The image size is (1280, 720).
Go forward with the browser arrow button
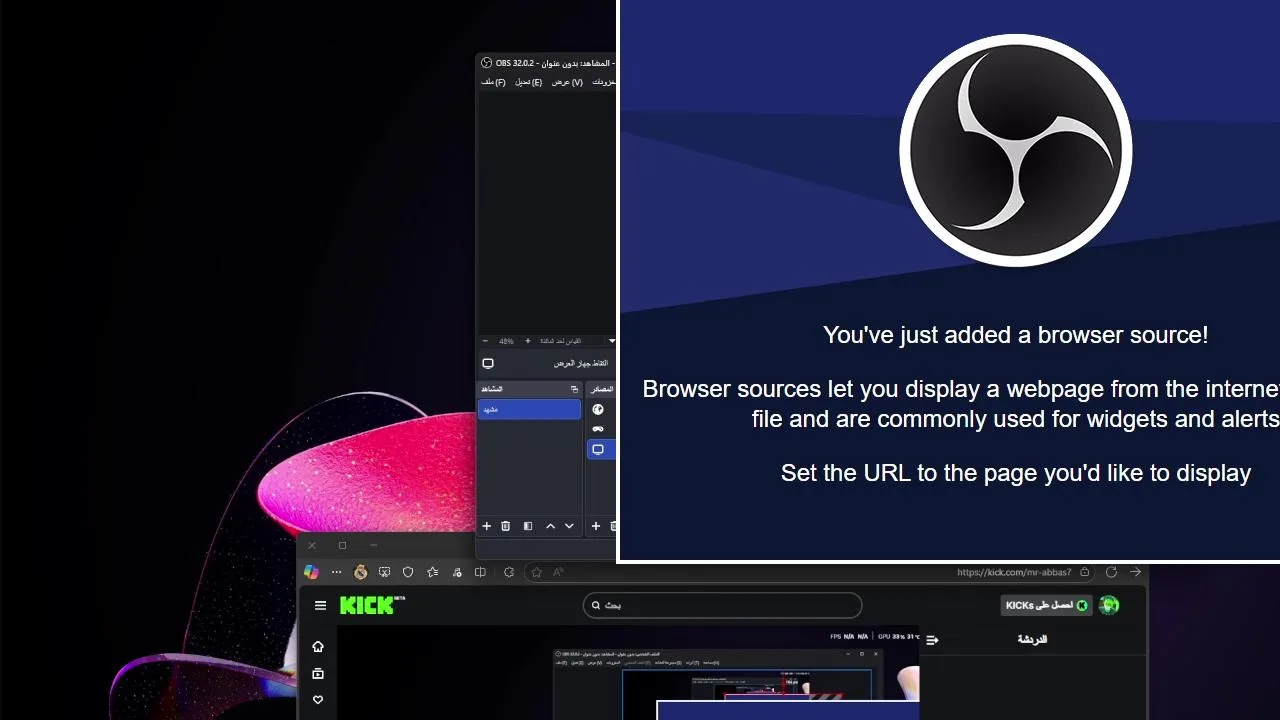[1135, 572]
